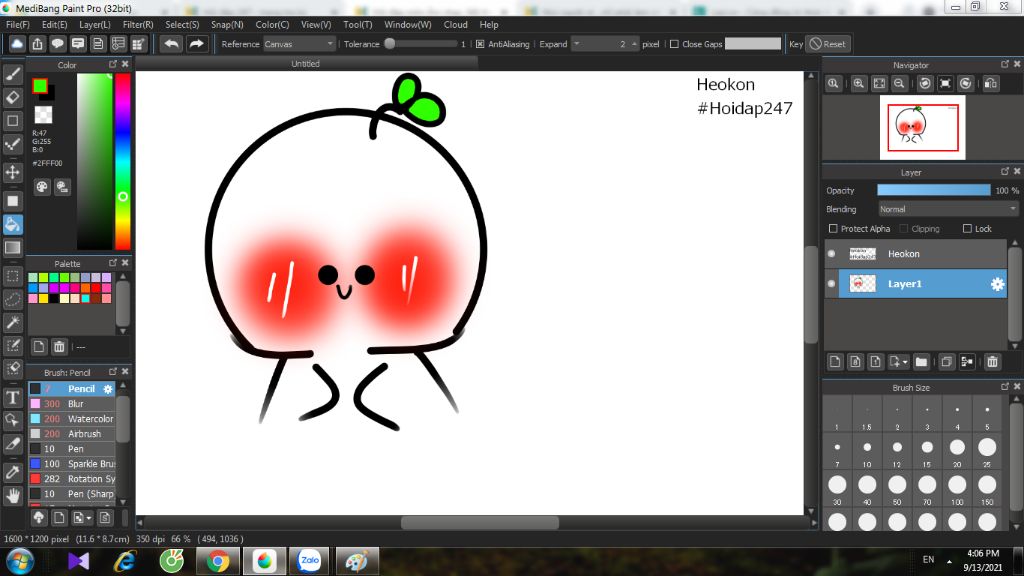
Task: Select the Blur brush
Action: [72, 404]
